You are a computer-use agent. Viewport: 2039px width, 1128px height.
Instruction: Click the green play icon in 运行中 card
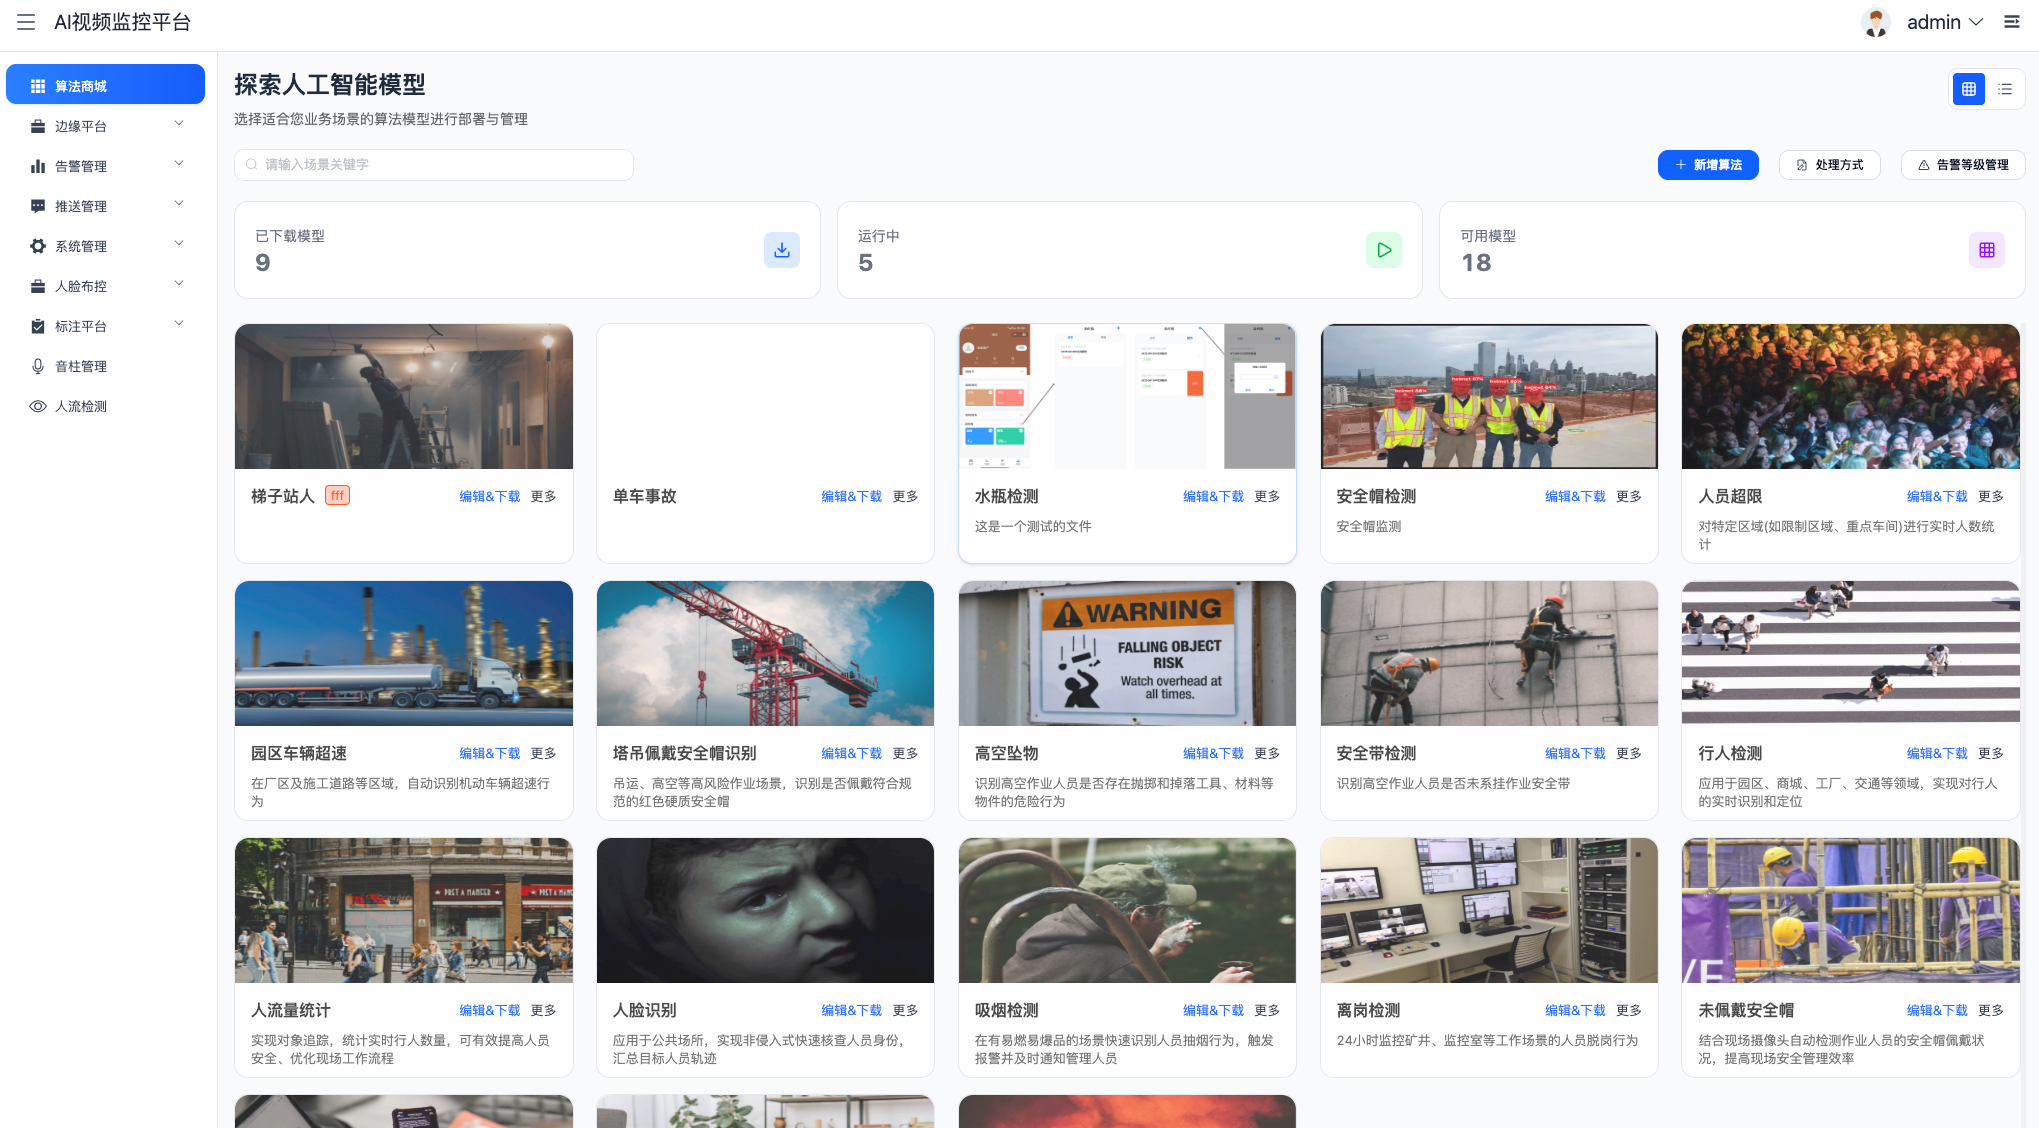[1383, 250]
